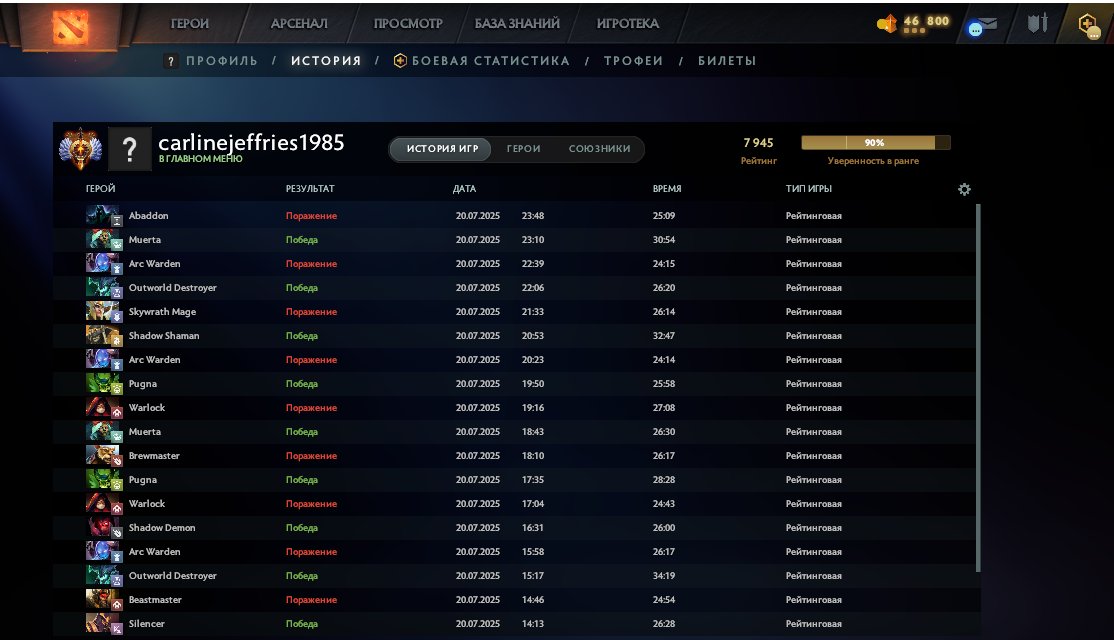Click the РЕЗУЛЬТАТ column header
This screenshot has width=1114, height=640.
(310, 189)
